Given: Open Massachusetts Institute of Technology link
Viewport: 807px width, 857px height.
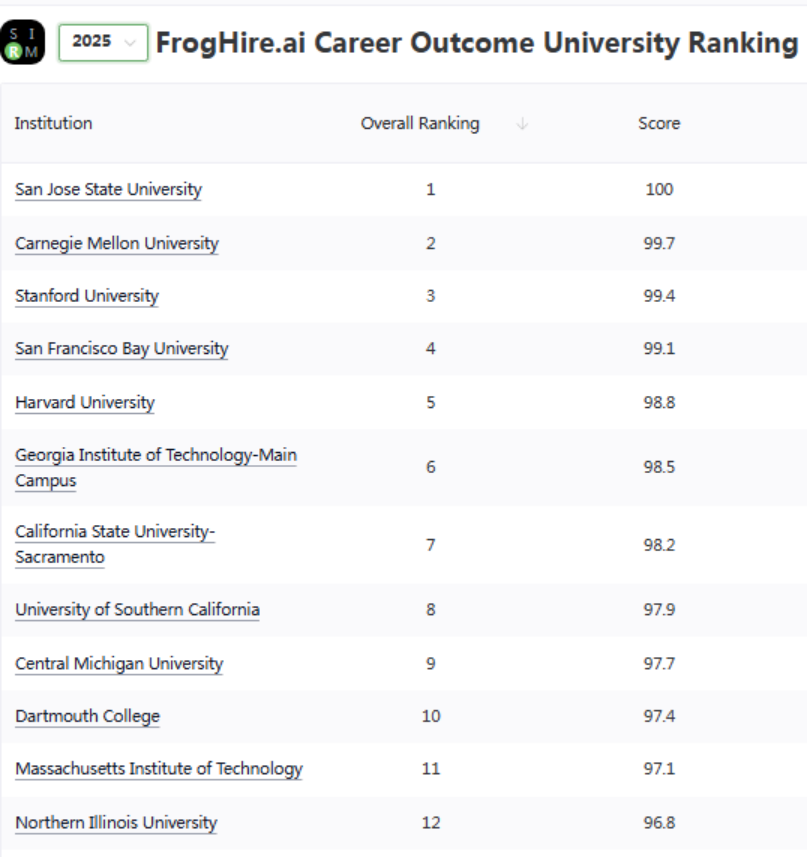Looking at the screenshot, I should 158,769.
